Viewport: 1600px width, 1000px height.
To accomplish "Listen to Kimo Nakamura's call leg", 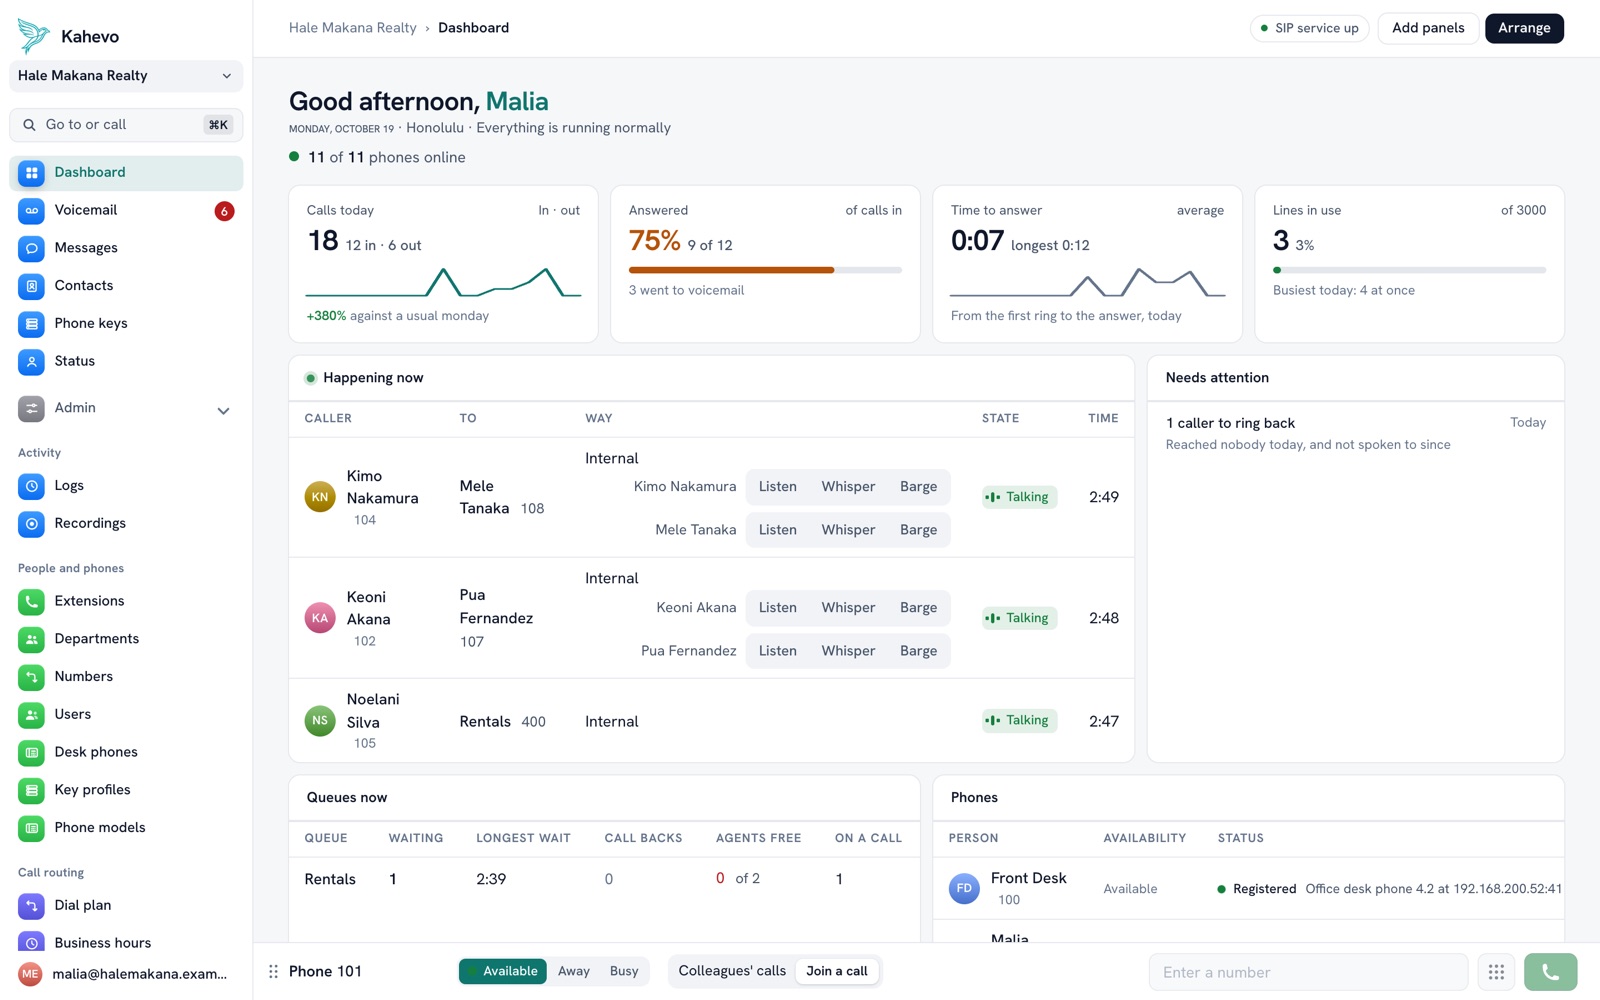I will click(778, 487).
